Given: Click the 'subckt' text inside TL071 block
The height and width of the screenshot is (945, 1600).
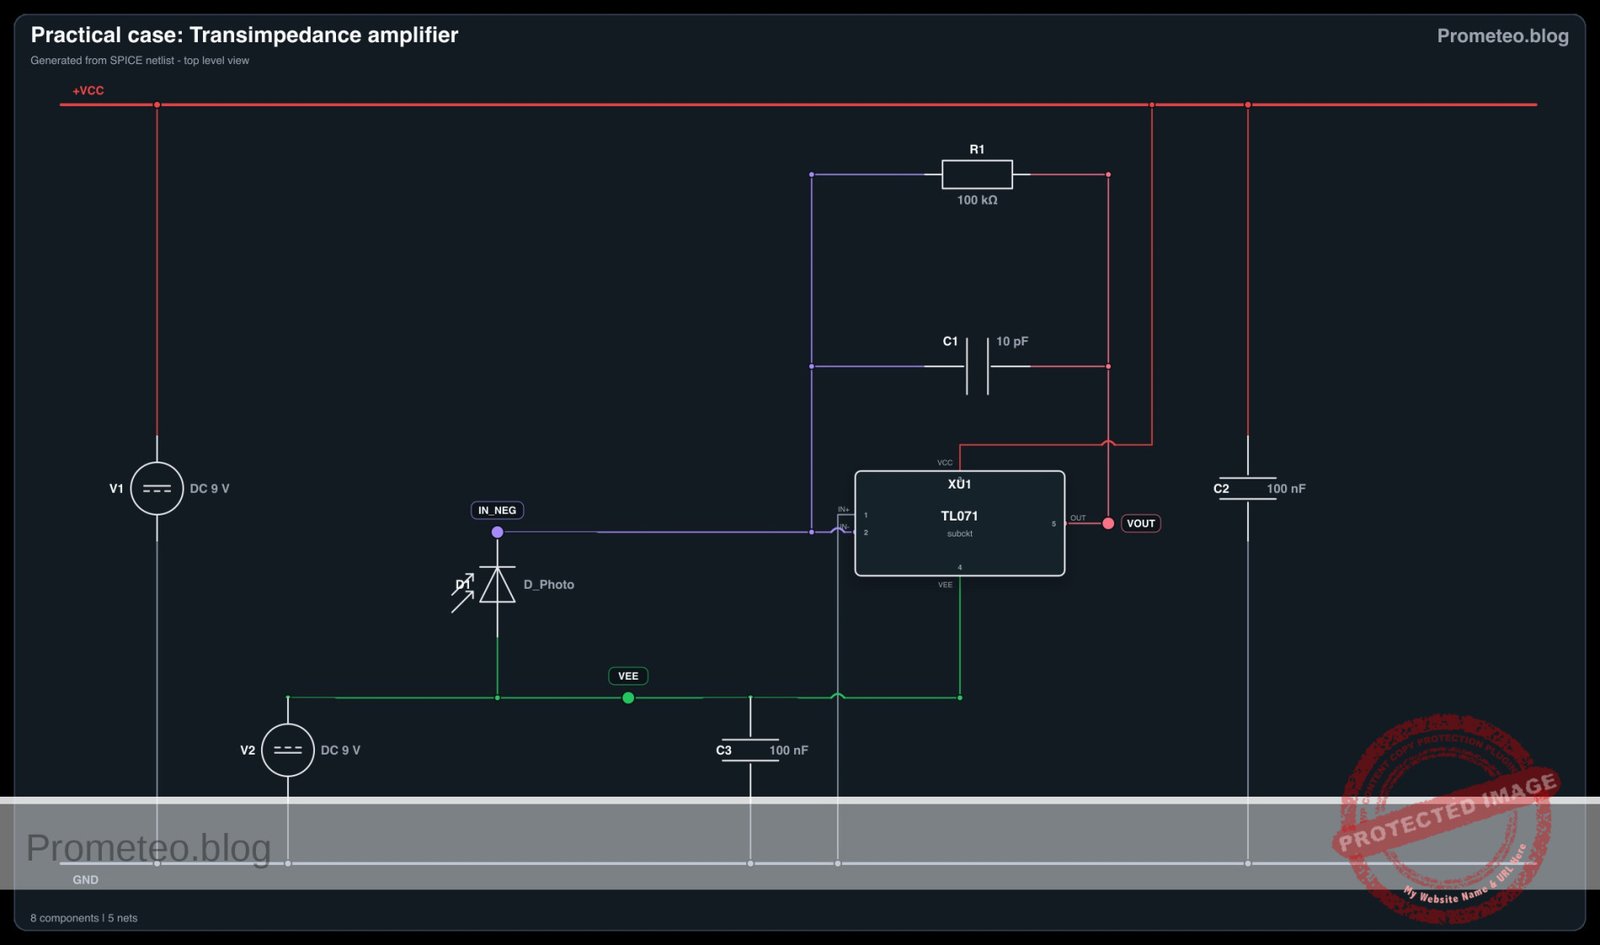Looking at the screenshot, I should pyautogui.click(x=960, y=534).
